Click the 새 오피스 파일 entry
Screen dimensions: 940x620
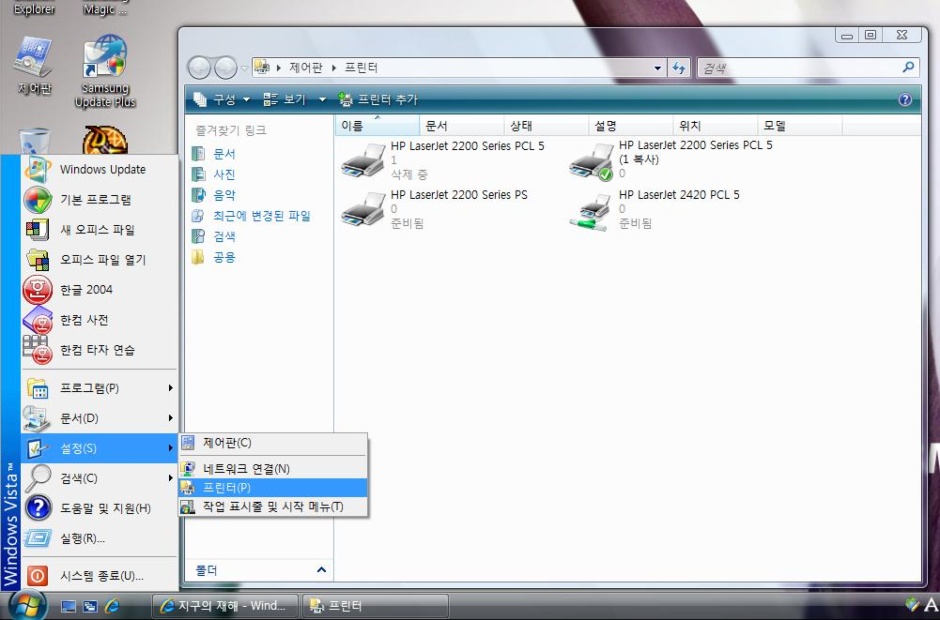tap(100, 230)
